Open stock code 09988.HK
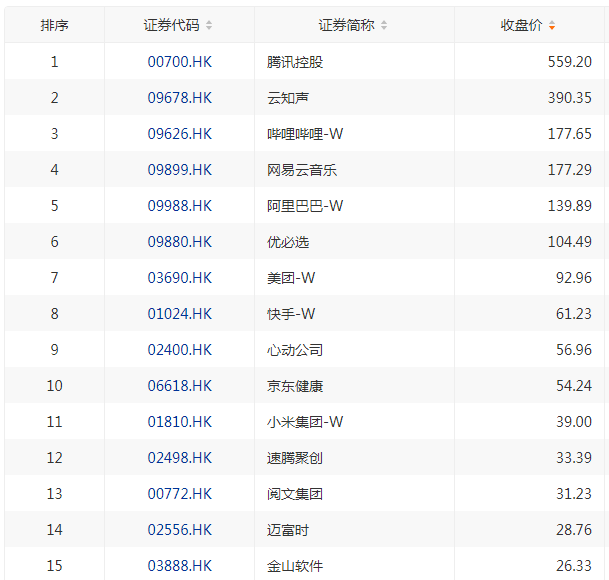Image resolution: width=609 pixels, height=580 pixels. point(179,206)
